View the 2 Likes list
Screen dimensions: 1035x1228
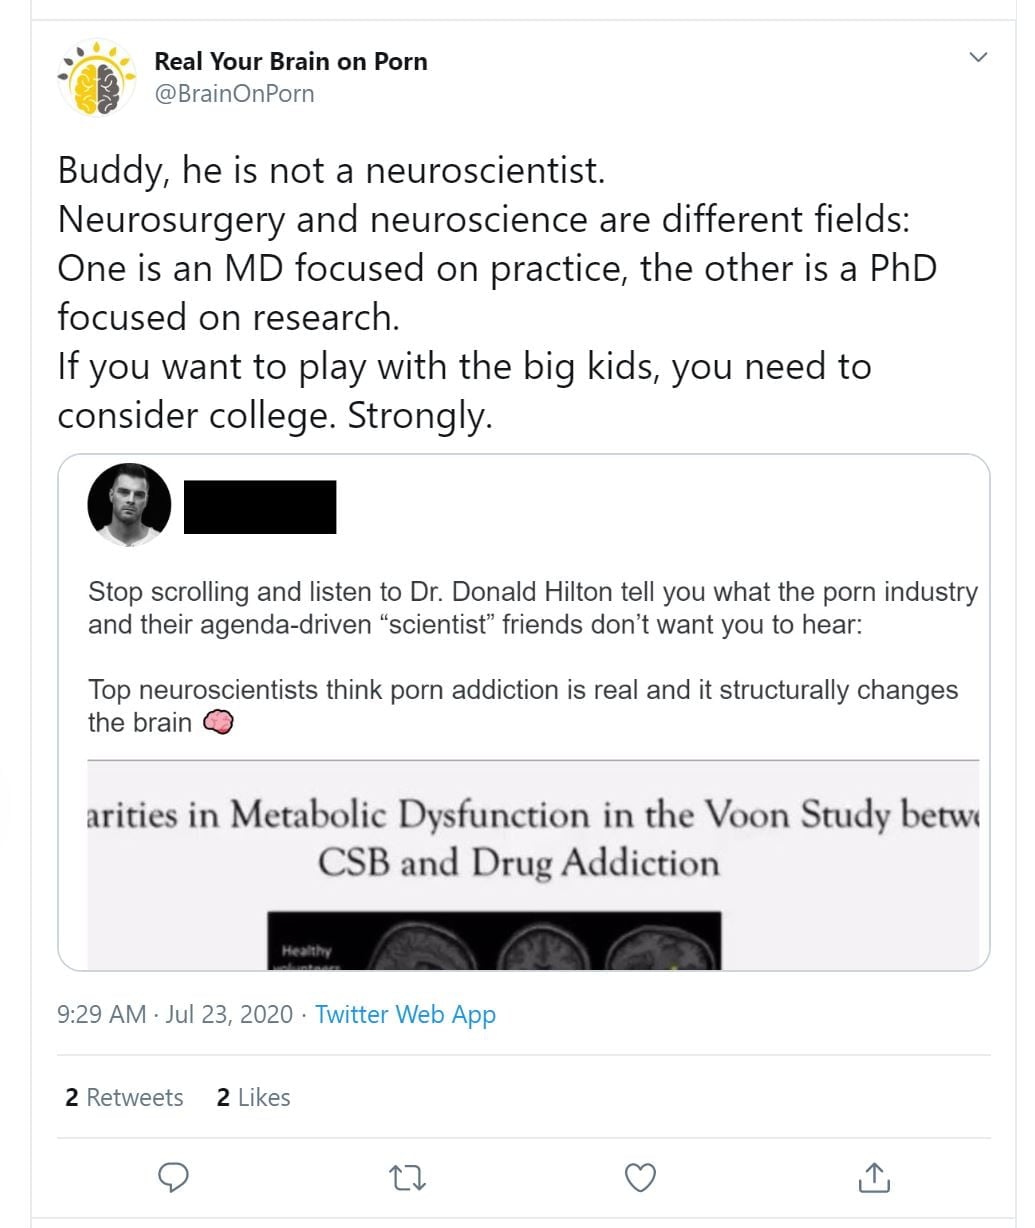click(x=253, y=1097)
